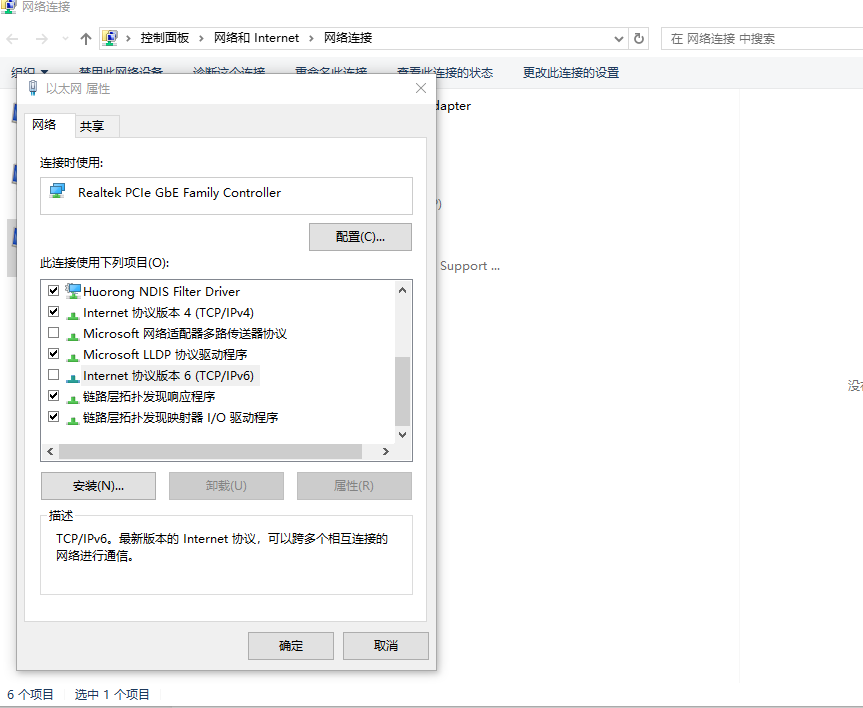Select 链路层拓扑发现响应程序 item text
This screenshot has width=863, height=708.
point(149,396)
